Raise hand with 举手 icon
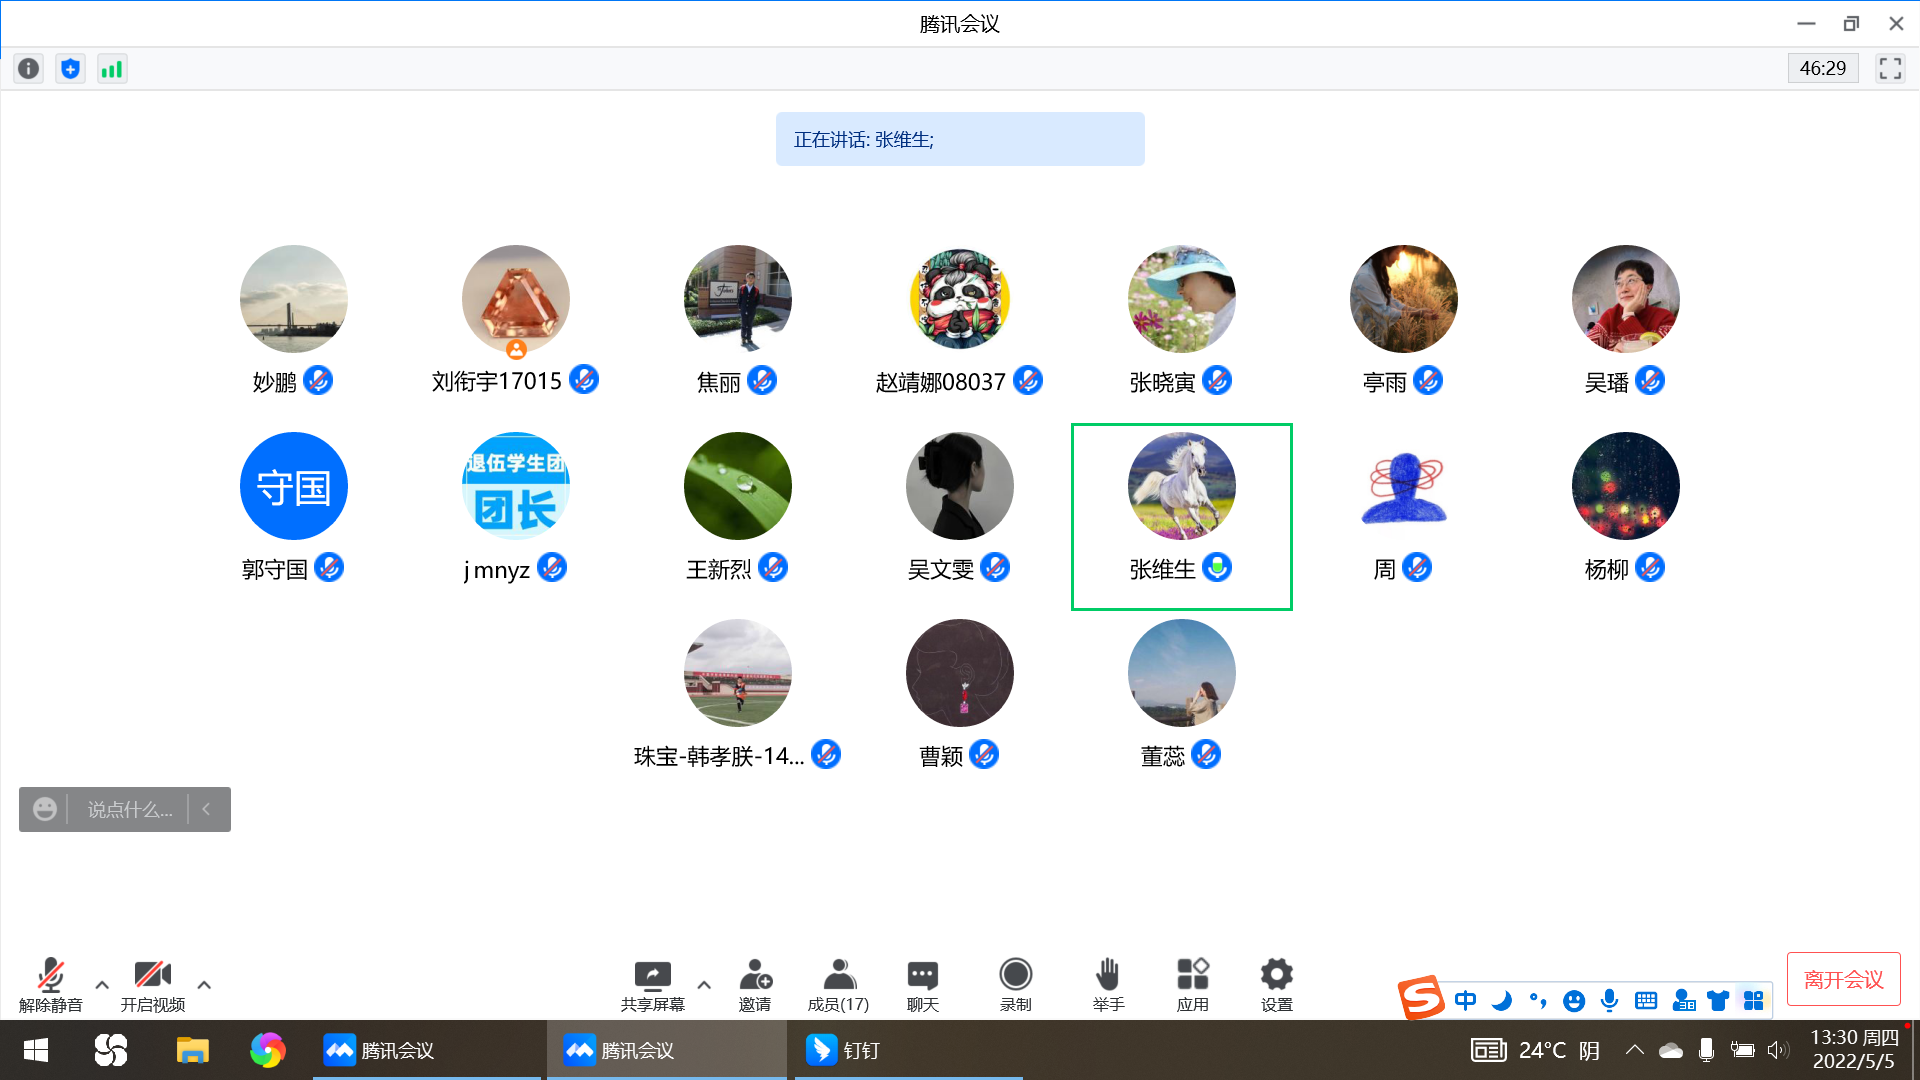 pyautogui.click(x=1108, y=984)
